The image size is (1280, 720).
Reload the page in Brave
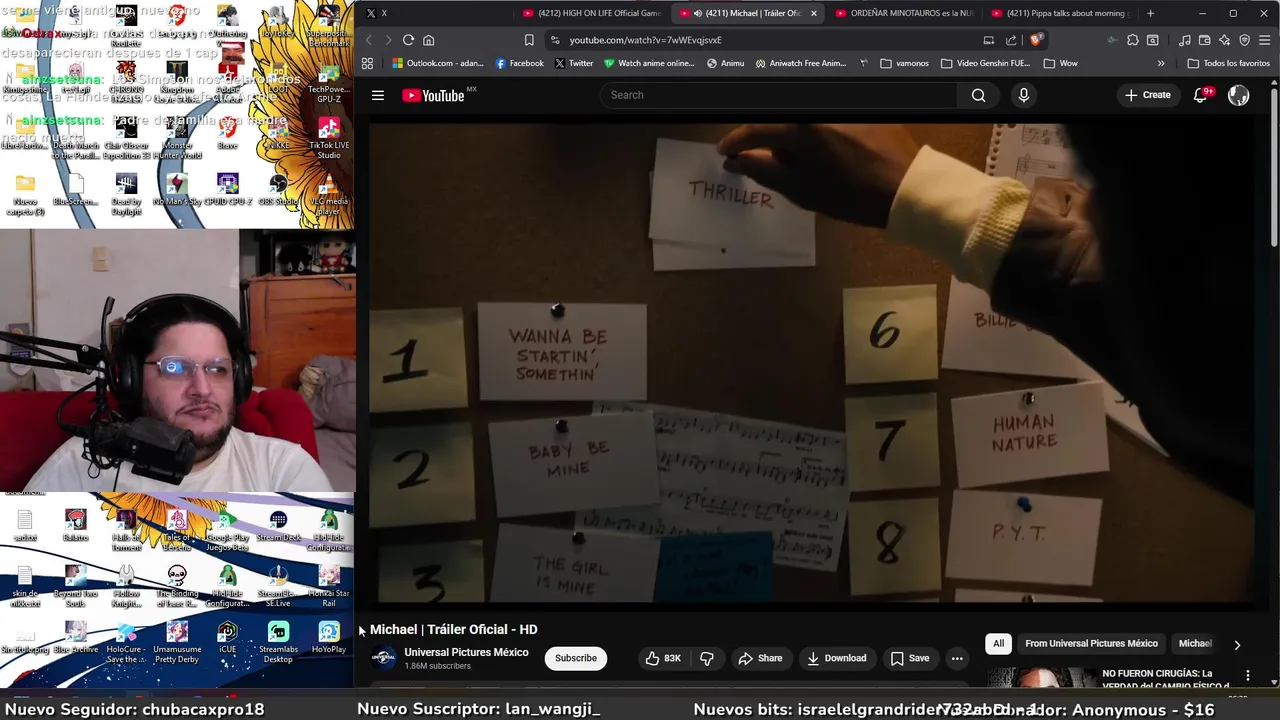coord(408,40)
